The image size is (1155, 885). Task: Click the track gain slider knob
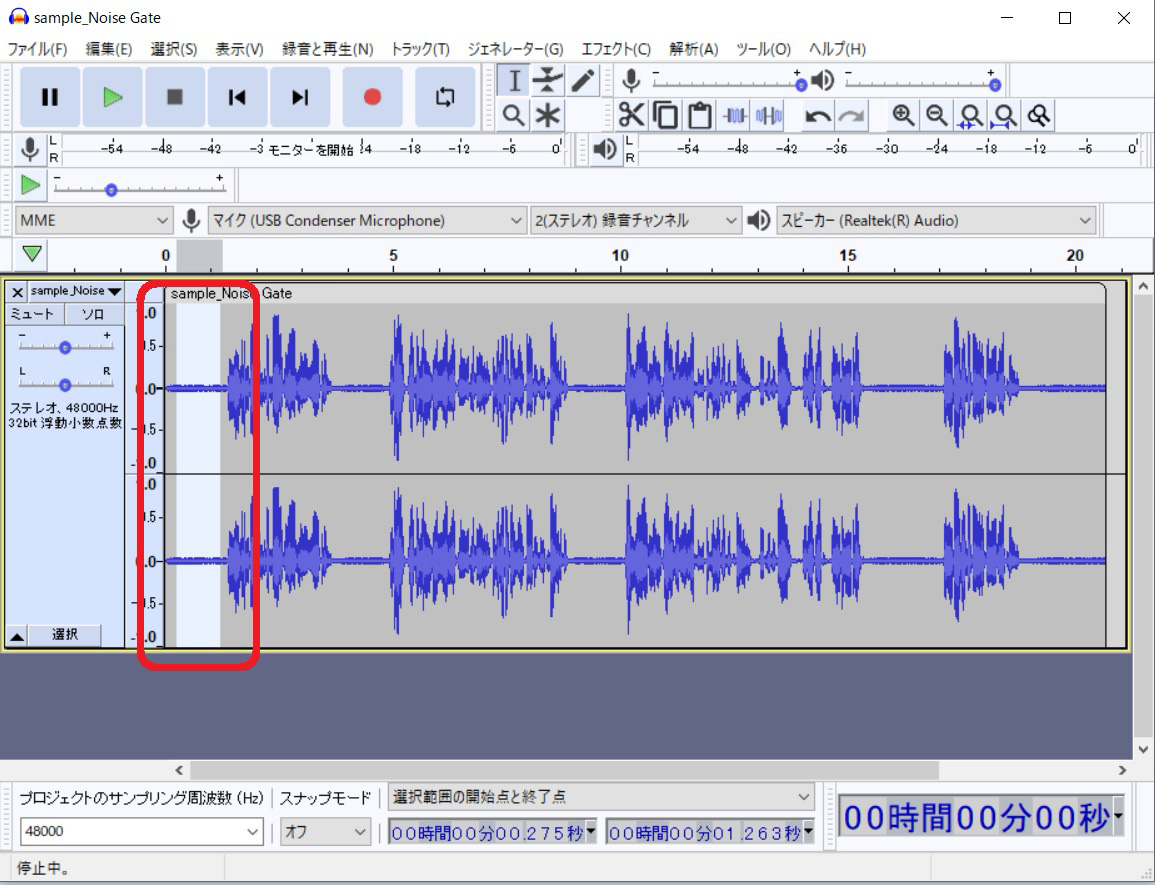coord(65,347)
